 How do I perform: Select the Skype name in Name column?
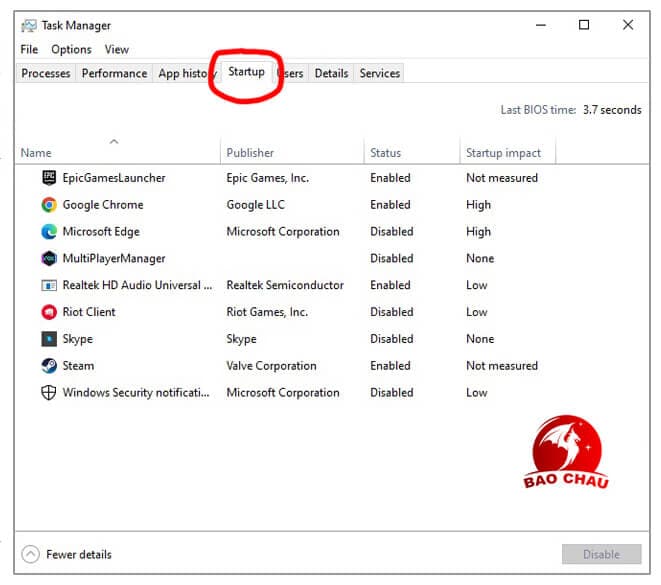point(78,339)
